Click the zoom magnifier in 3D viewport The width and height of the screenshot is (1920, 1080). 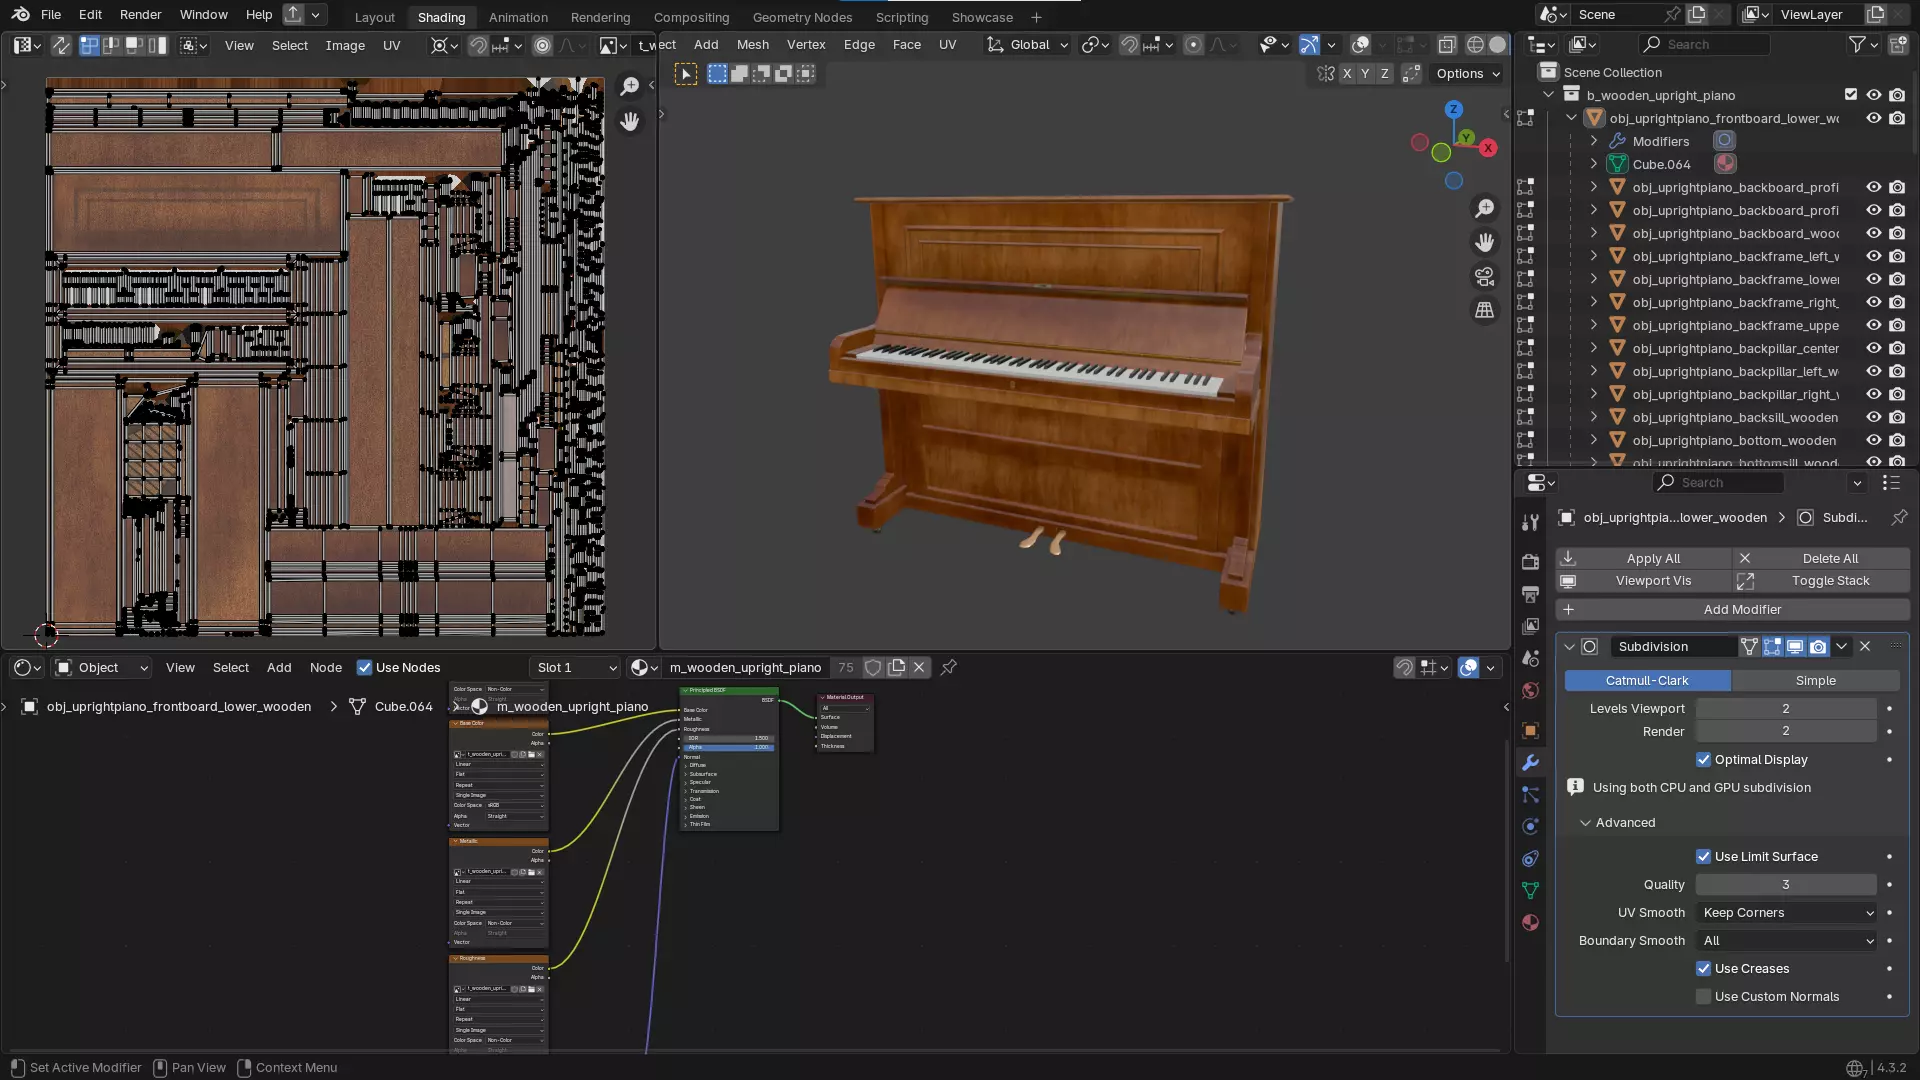1485,208
